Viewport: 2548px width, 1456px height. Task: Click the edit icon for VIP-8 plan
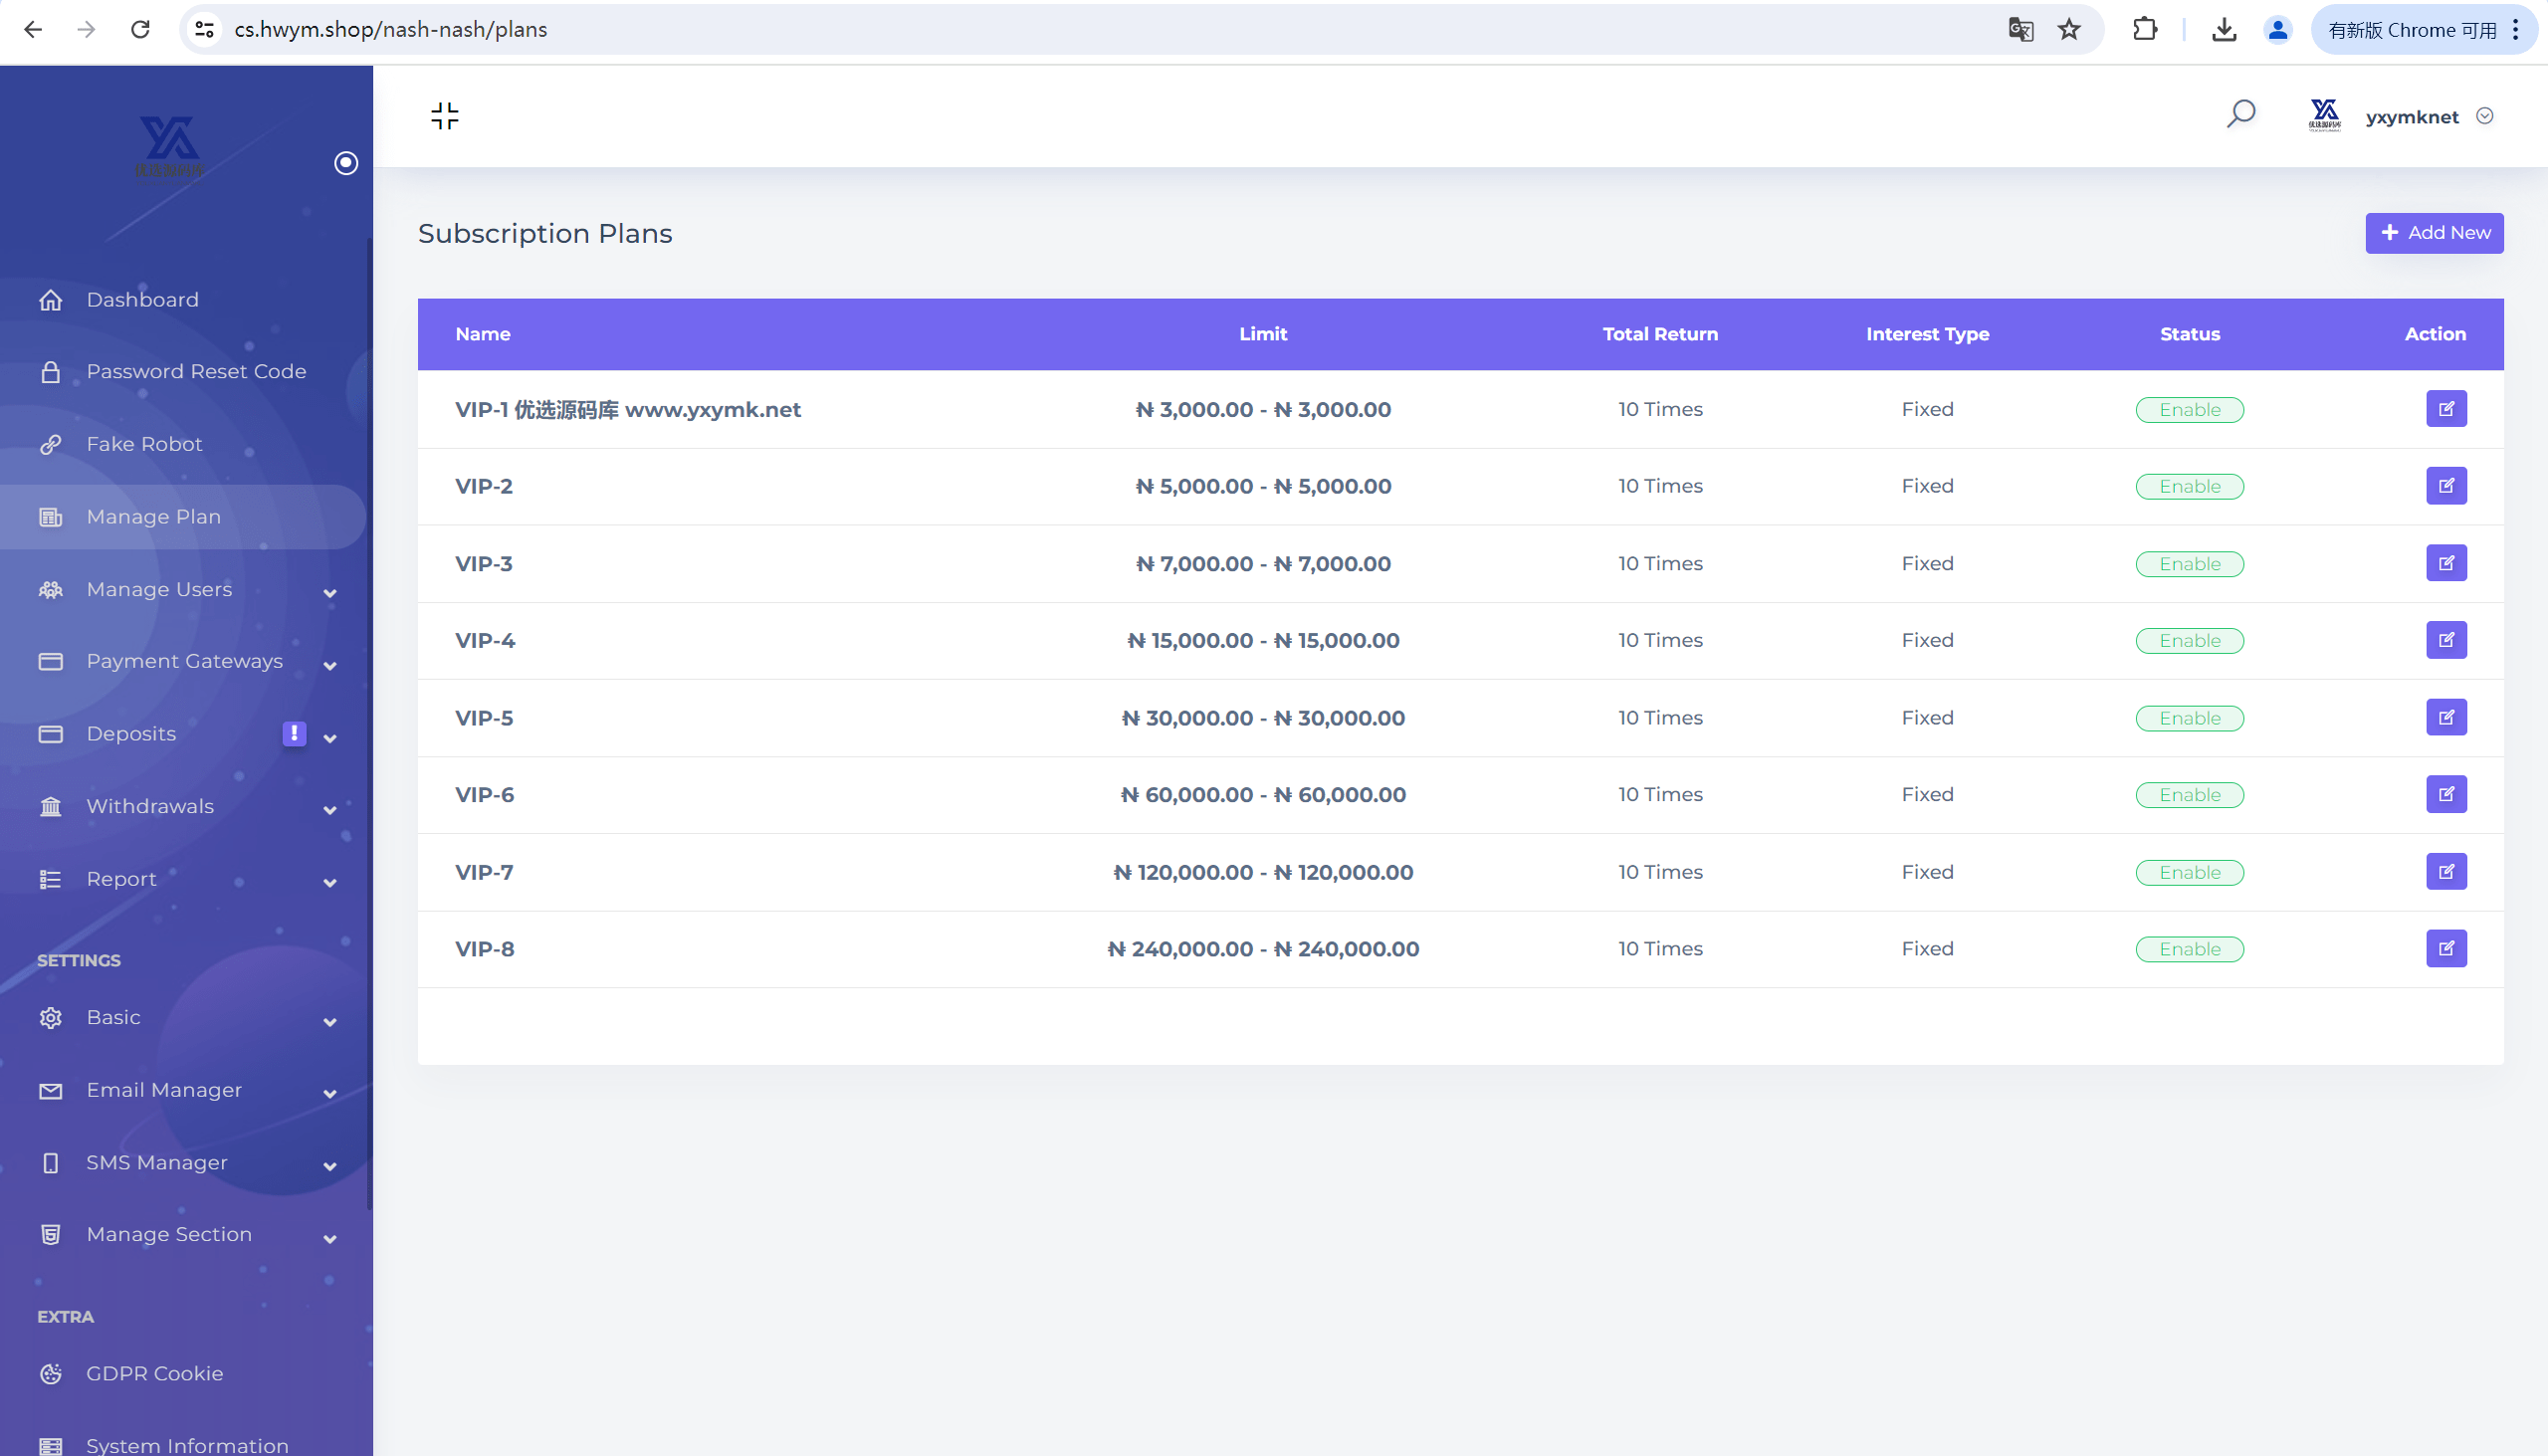(2446, 949)
